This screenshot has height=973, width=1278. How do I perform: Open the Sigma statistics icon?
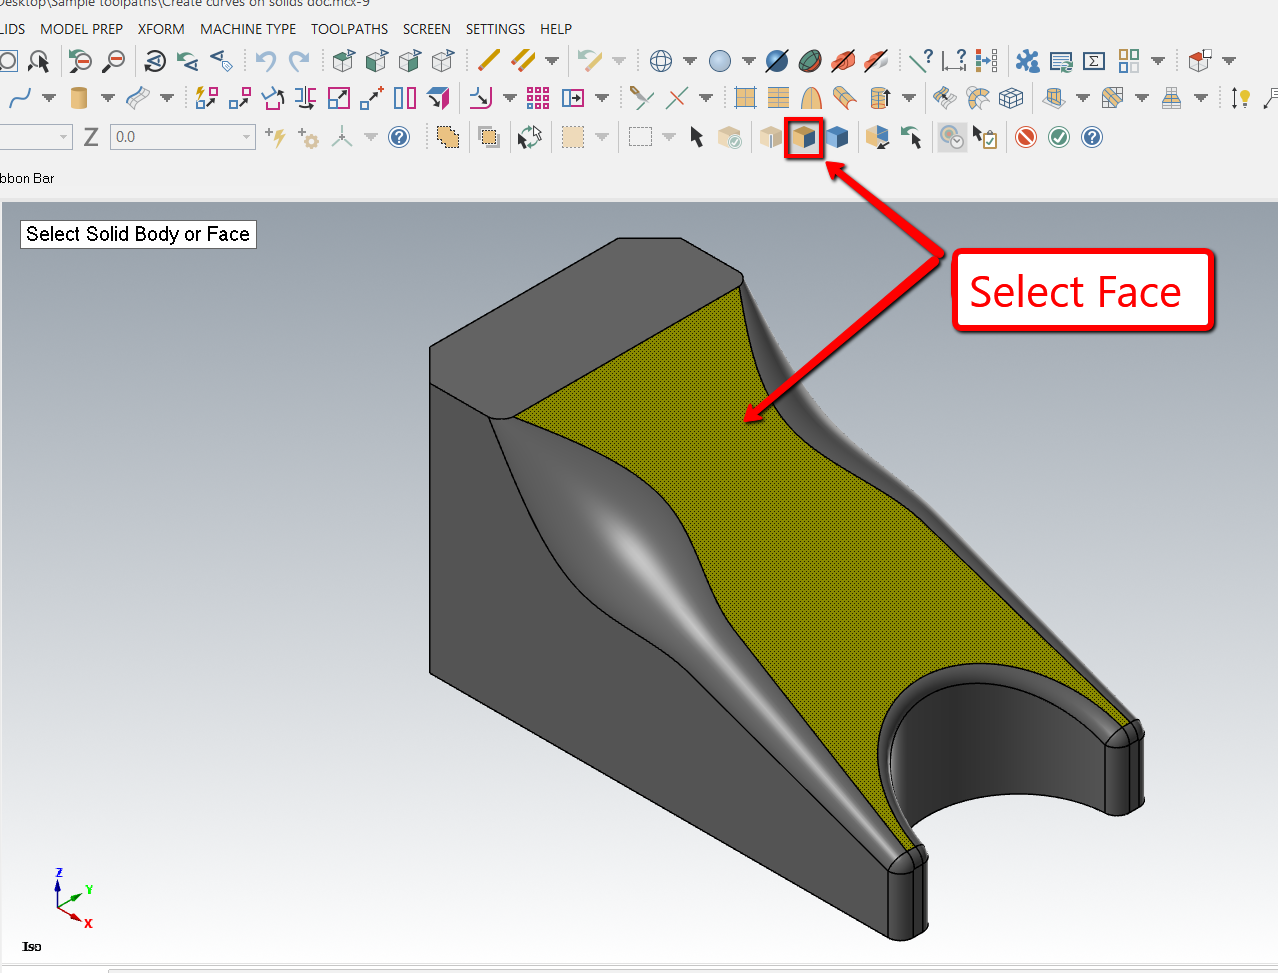click(x=1094, y=61)
